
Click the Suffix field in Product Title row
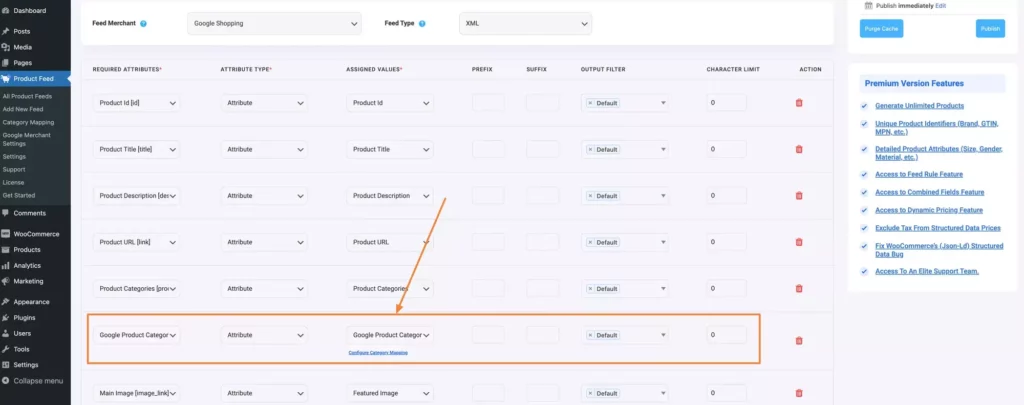(x=542, y=150)
